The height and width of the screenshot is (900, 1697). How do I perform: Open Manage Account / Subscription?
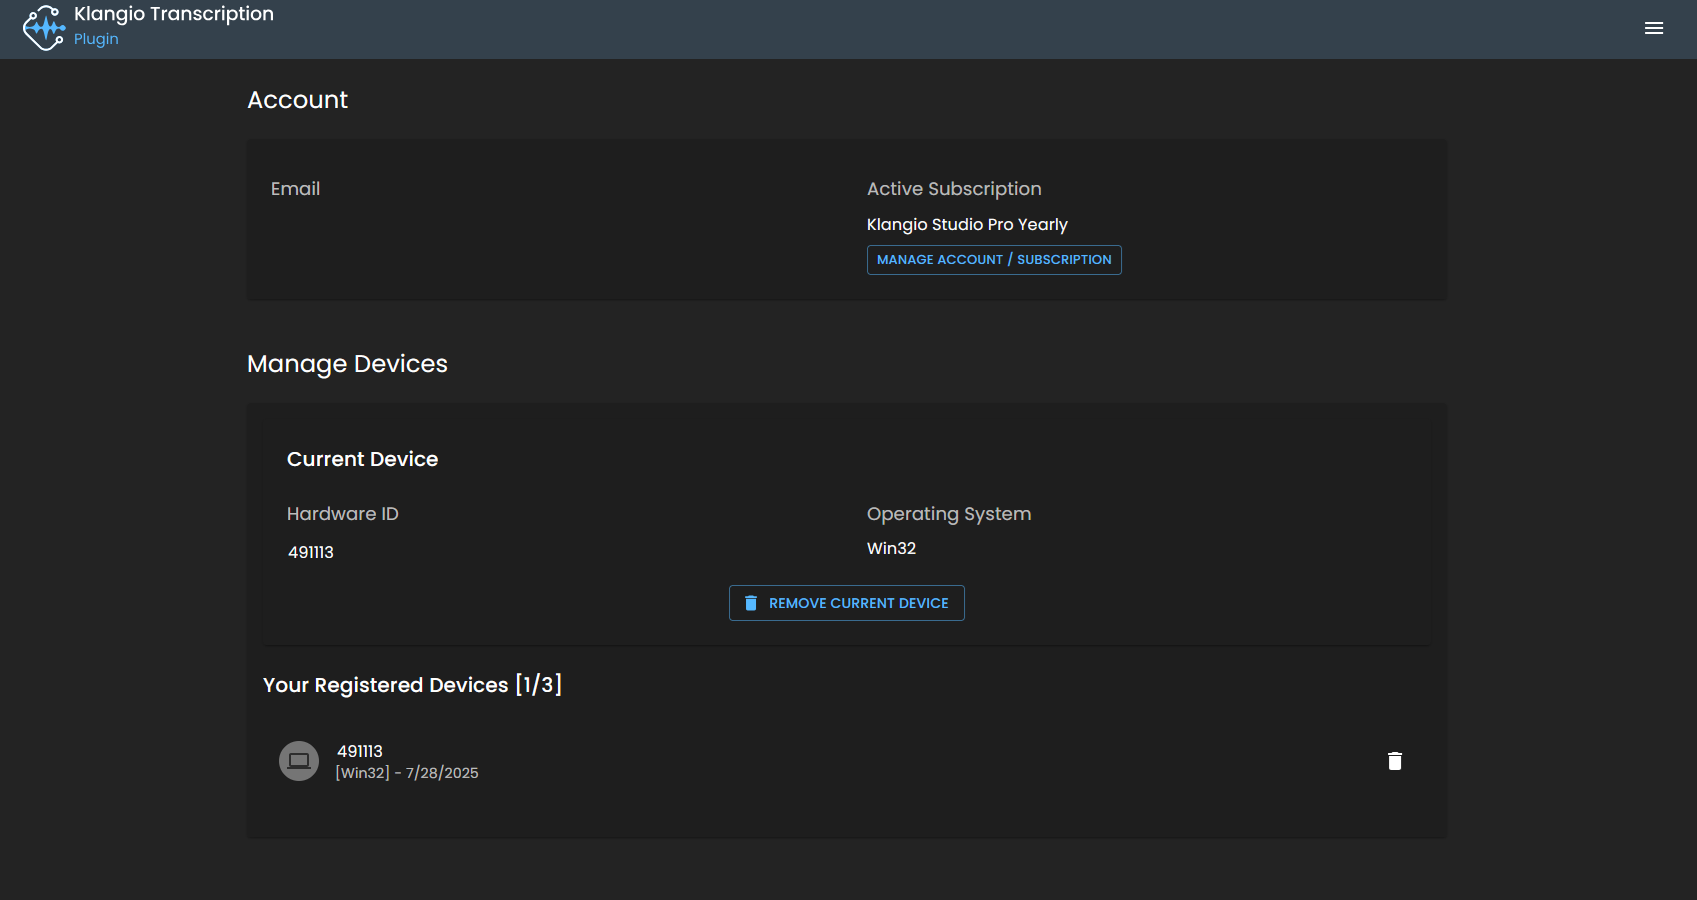(x=993, y=260)
